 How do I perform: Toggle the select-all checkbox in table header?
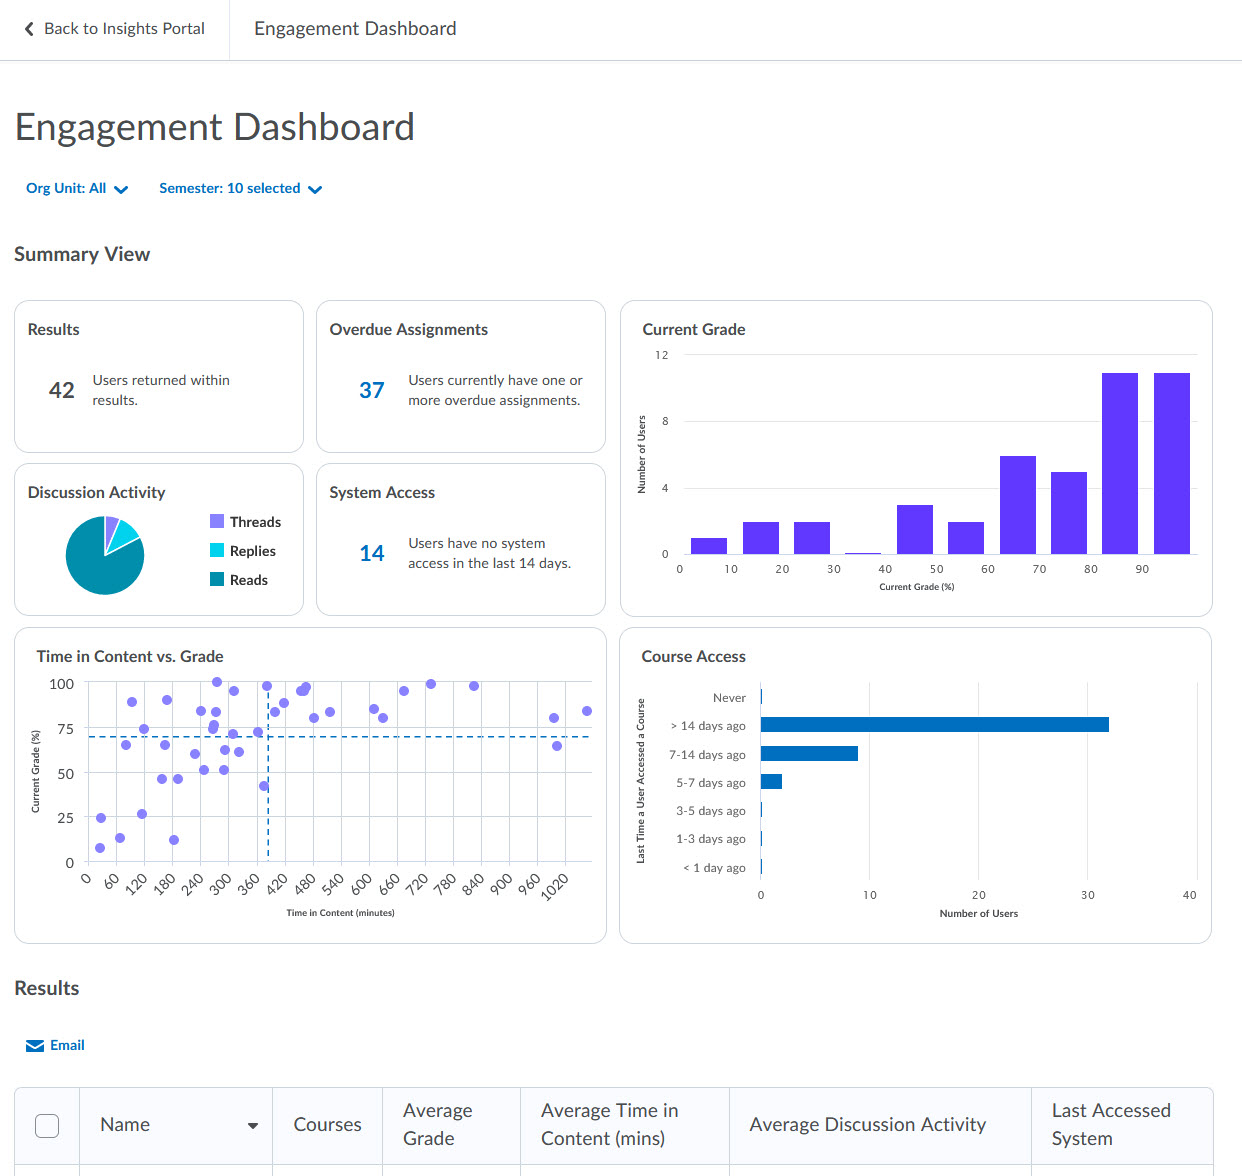tap(47, 1126)
